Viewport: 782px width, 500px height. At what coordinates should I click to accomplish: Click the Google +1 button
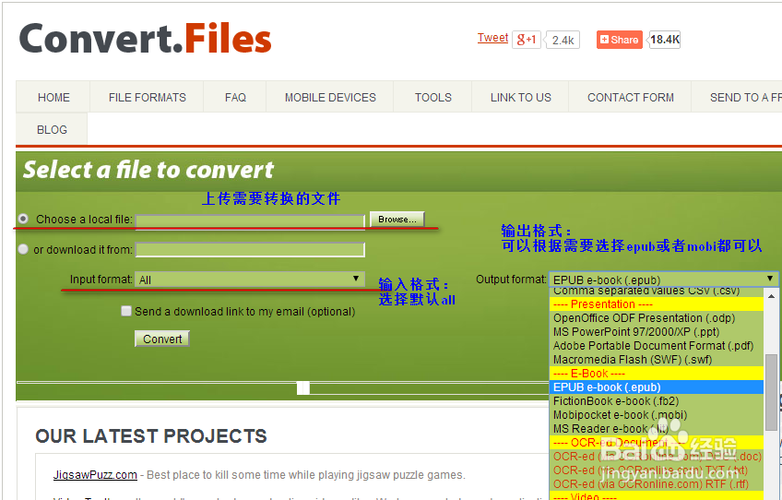tap(526, 39)
